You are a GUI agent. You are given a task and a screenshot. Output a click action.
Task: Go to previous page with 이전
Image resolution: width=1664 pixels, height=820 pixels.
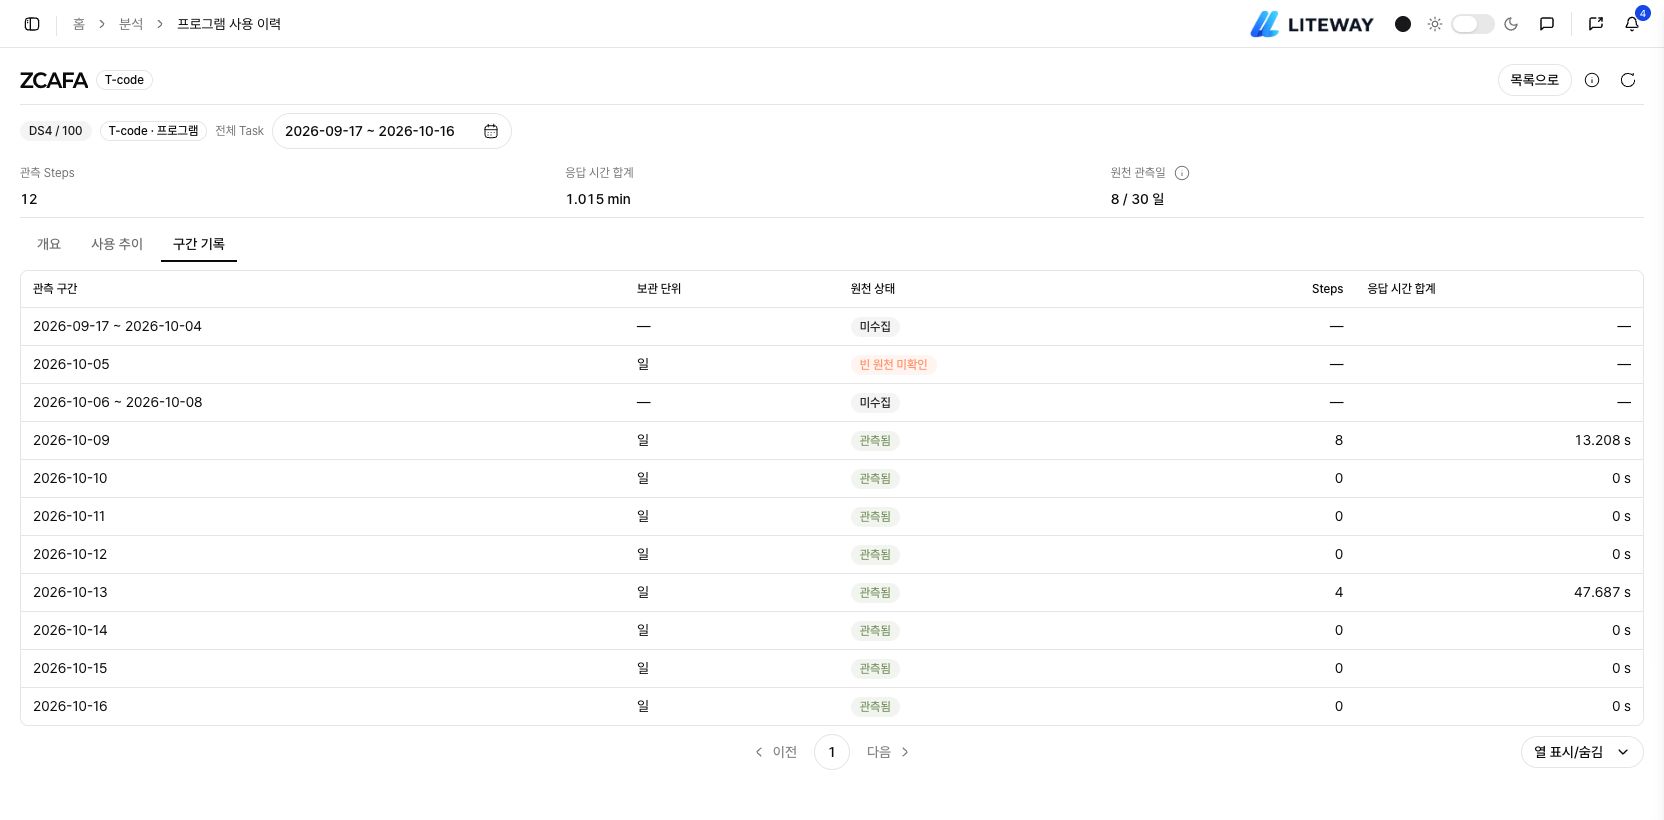[776, 752]
